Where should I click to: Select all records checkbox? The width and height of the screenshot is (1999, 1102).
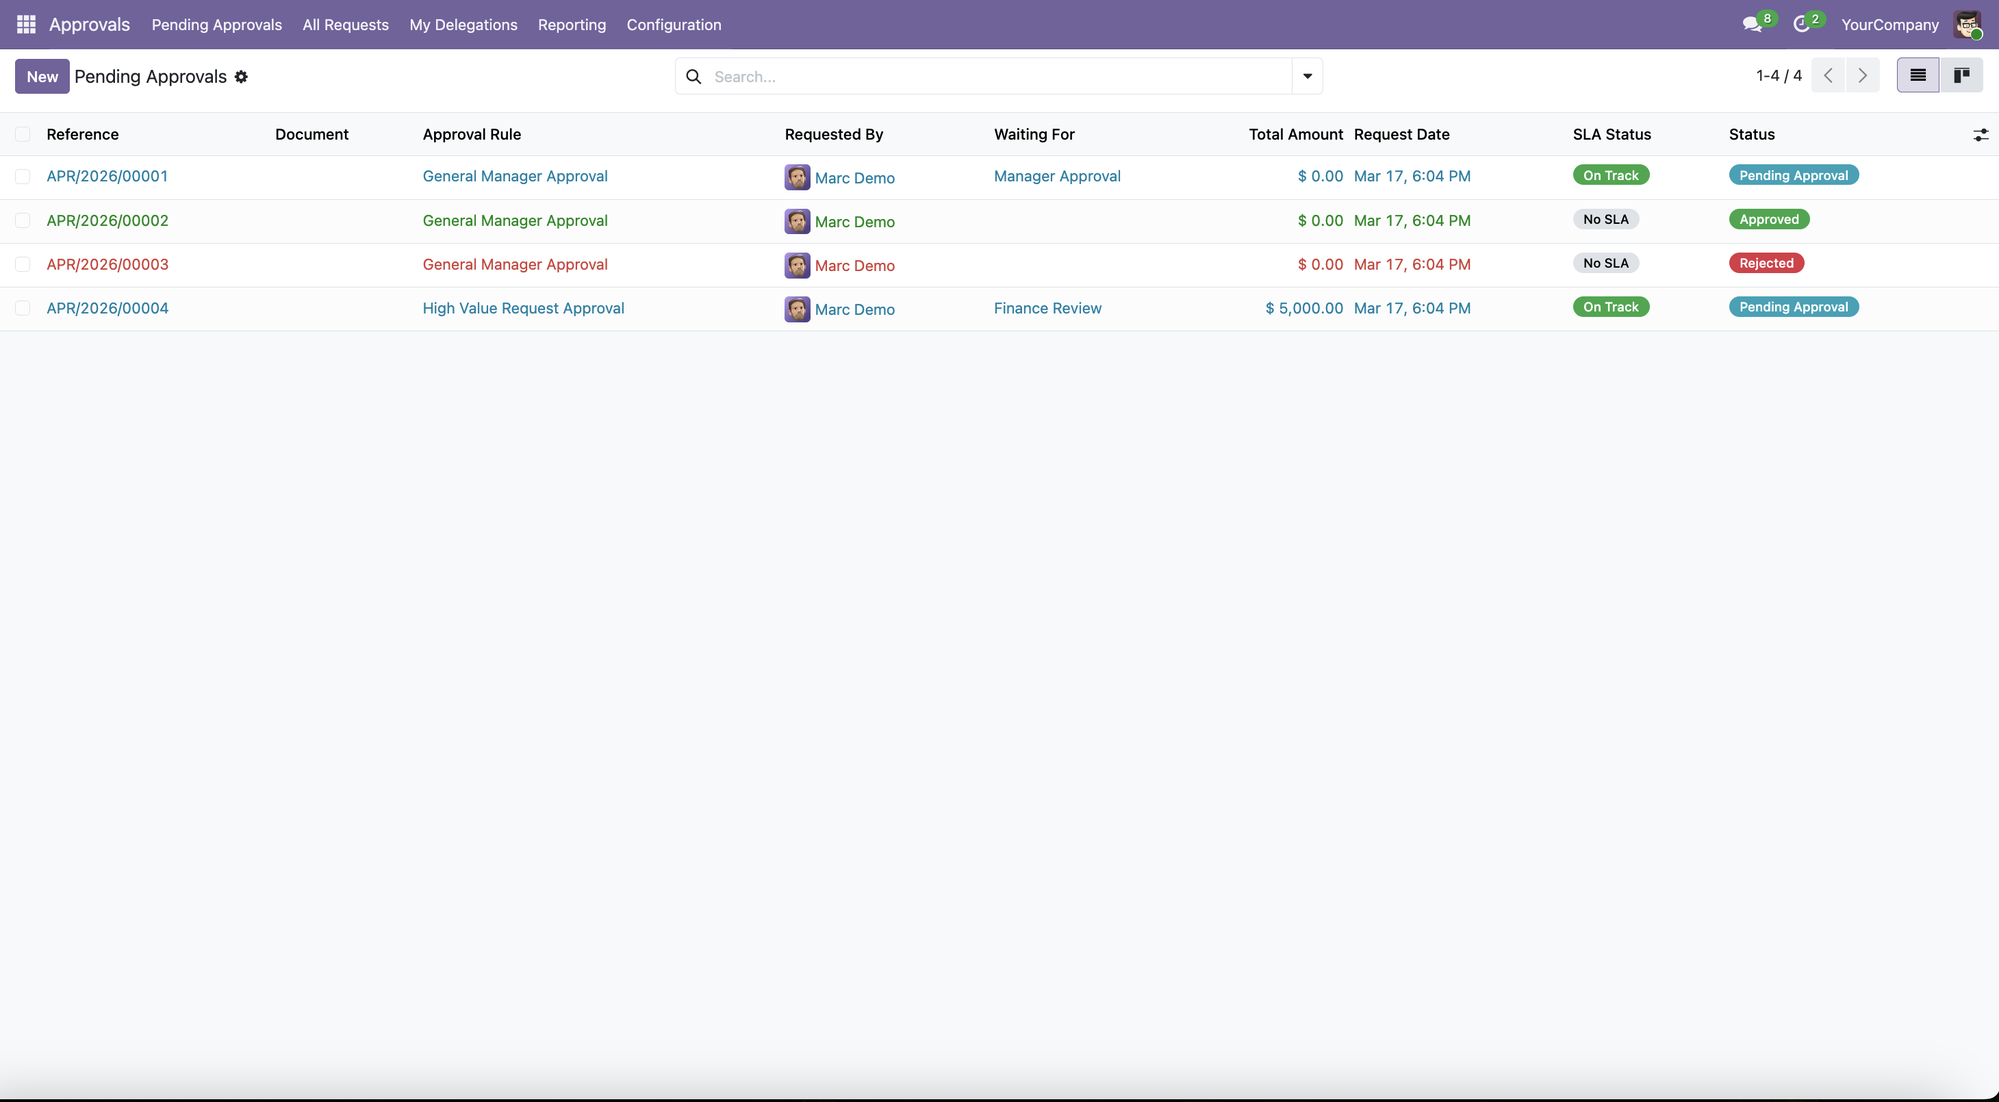[22, 133]
